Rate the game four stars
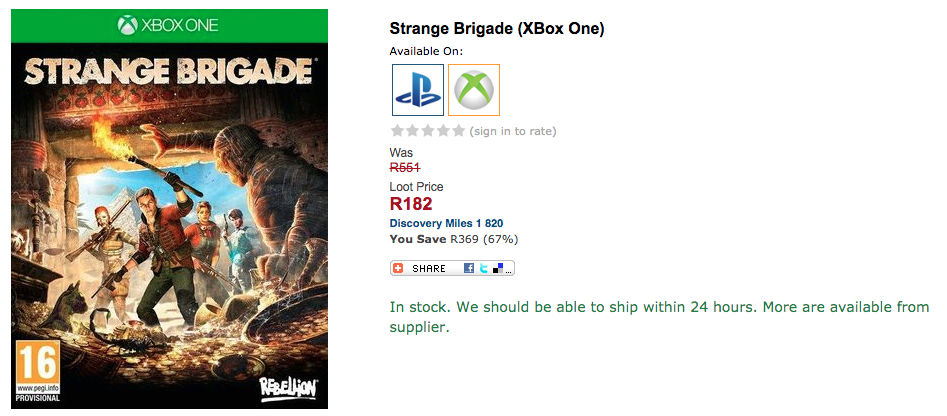 (443, 131)
